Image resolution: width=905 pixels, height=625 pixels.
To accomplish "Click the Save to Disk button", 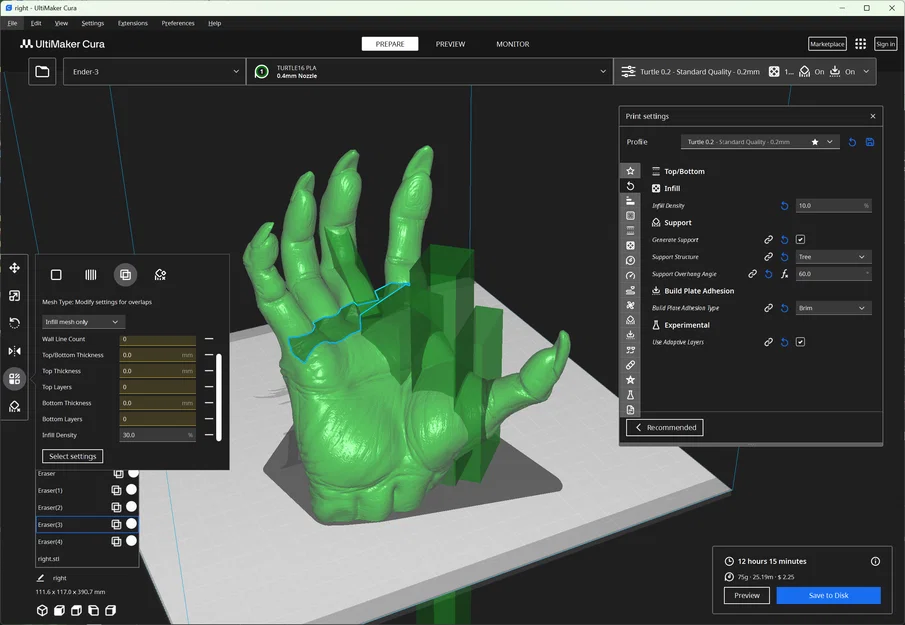I will click(828, 596).
